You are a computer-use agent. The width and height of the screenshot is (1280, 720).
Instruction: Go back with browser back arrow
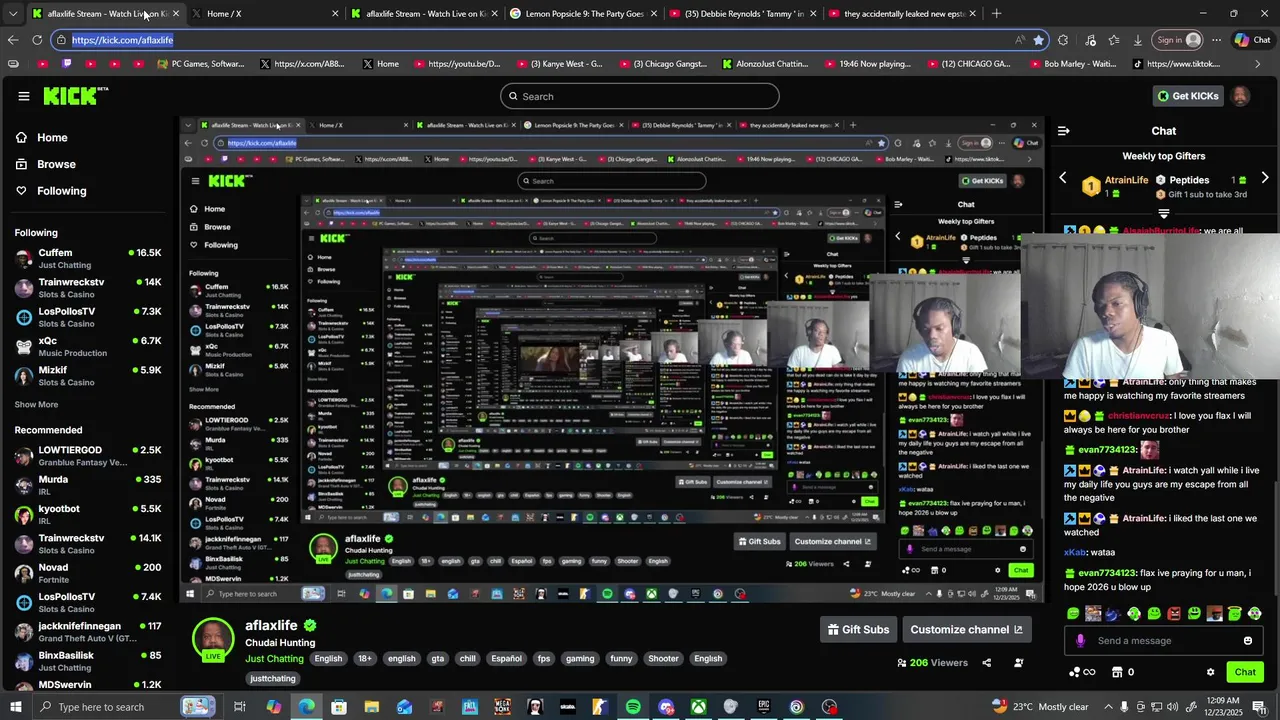12,40
